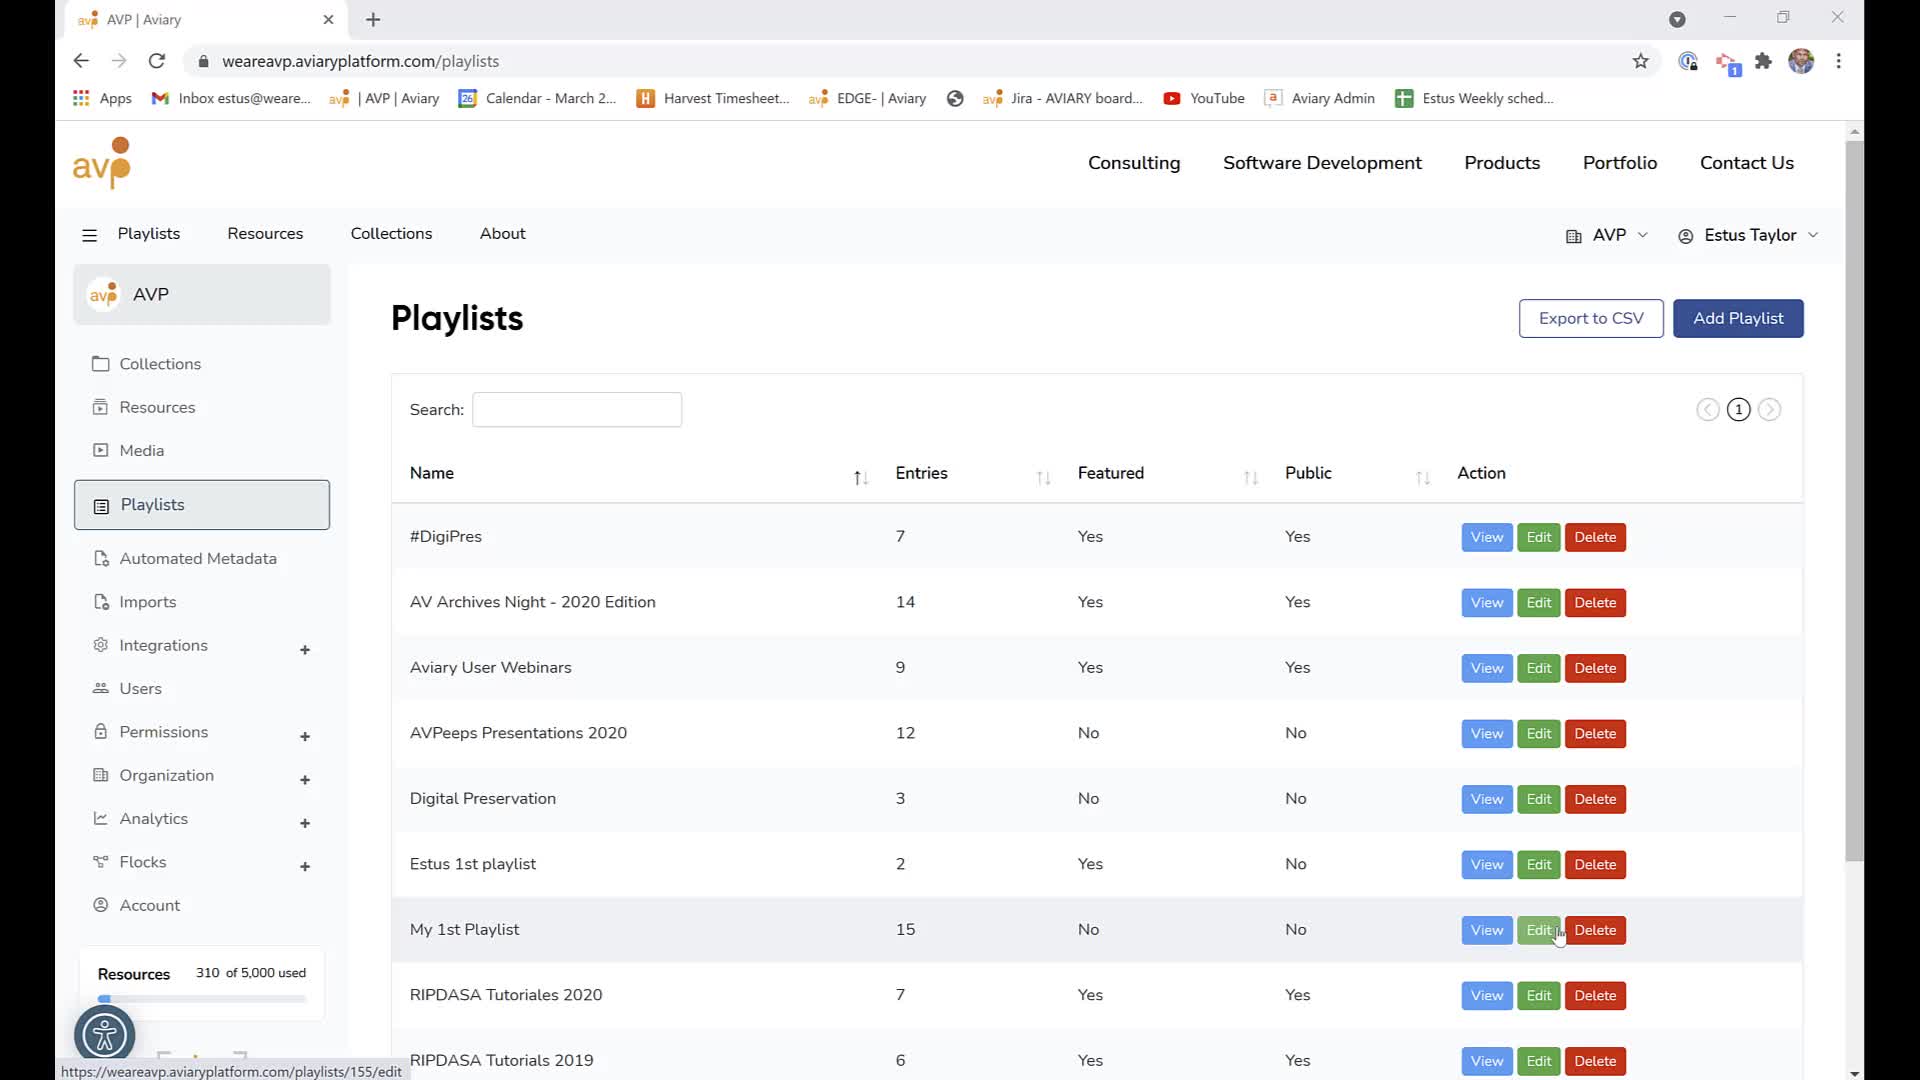The image size is (1920, 1080).
Task: Click the Add Playlist button
Action: click(1738, 318)
